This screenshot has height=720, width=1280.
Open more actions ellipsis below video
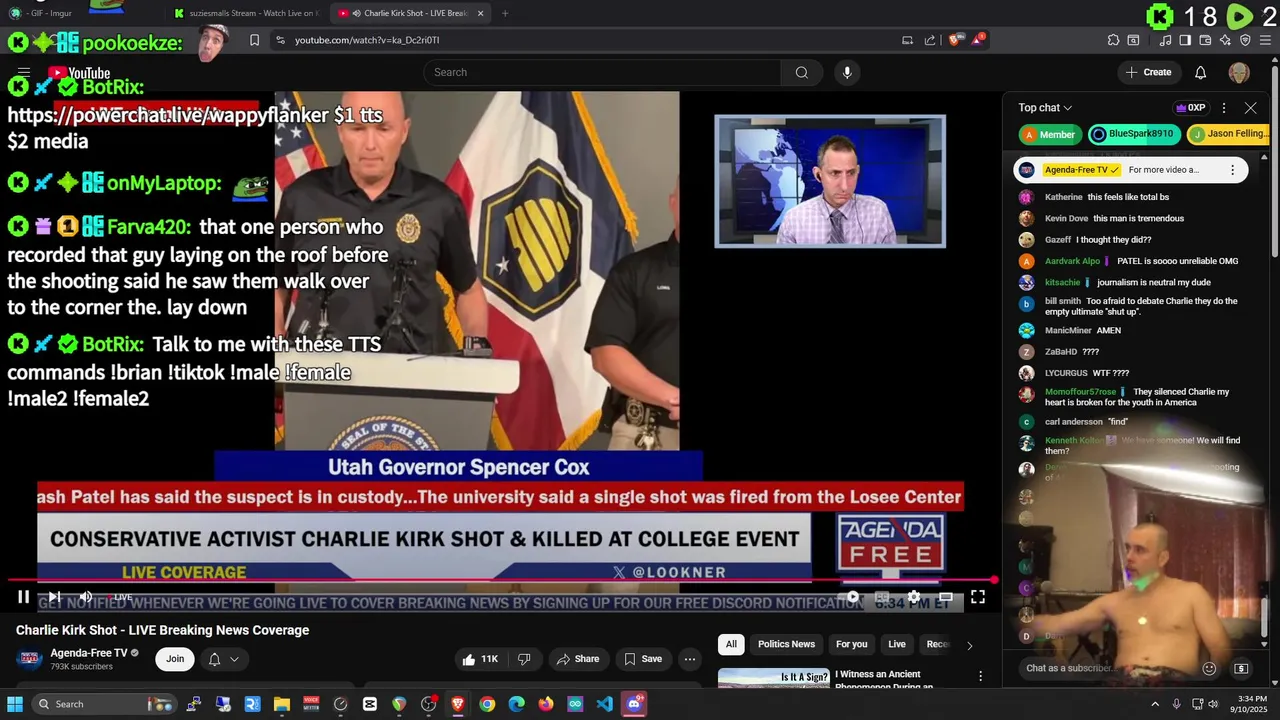[689, 659]
